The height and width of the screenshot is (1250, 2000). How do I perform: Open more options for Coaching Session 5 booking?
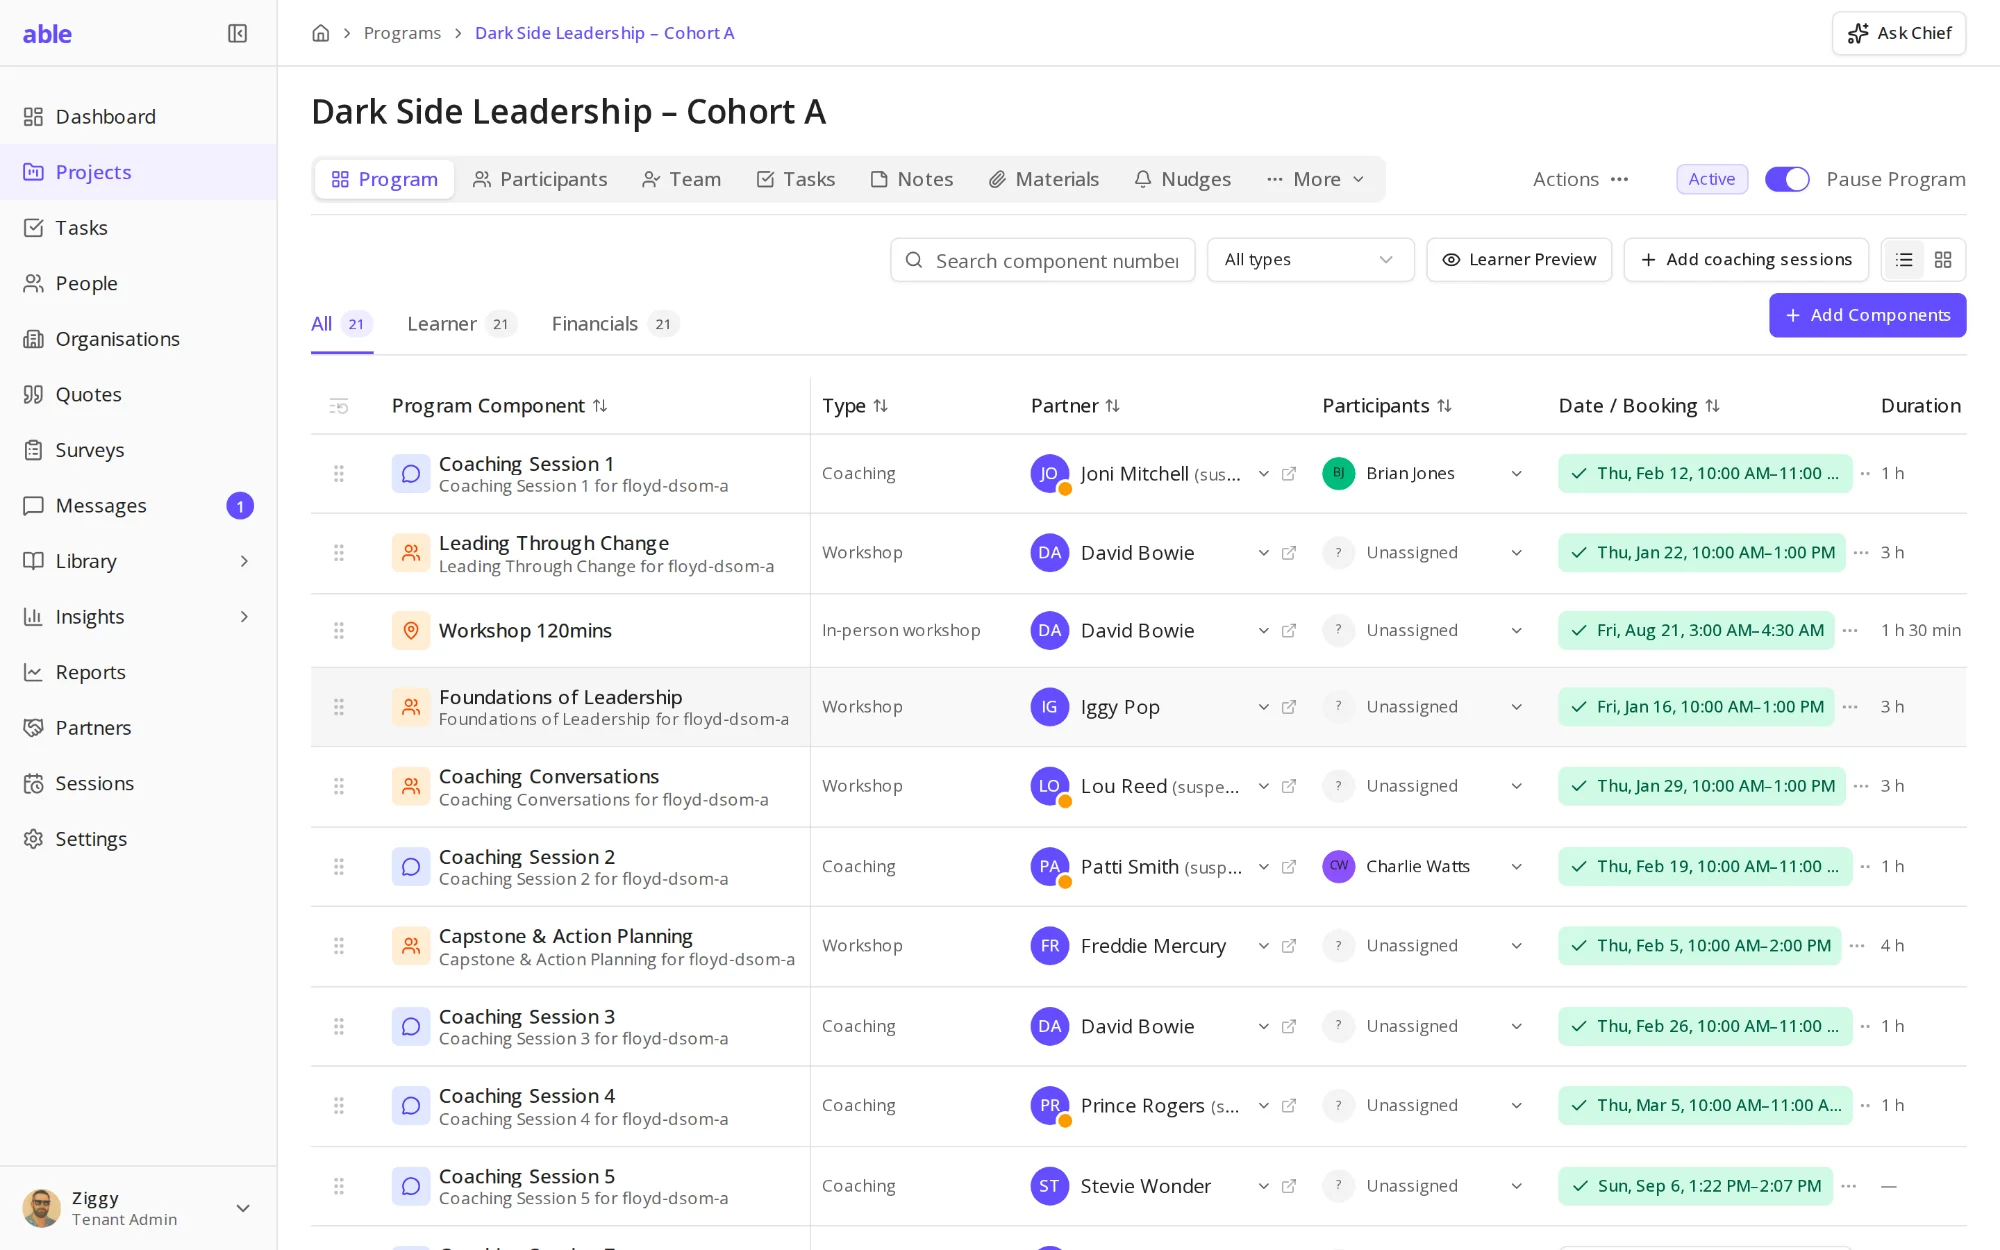tap(1849, 1186)
